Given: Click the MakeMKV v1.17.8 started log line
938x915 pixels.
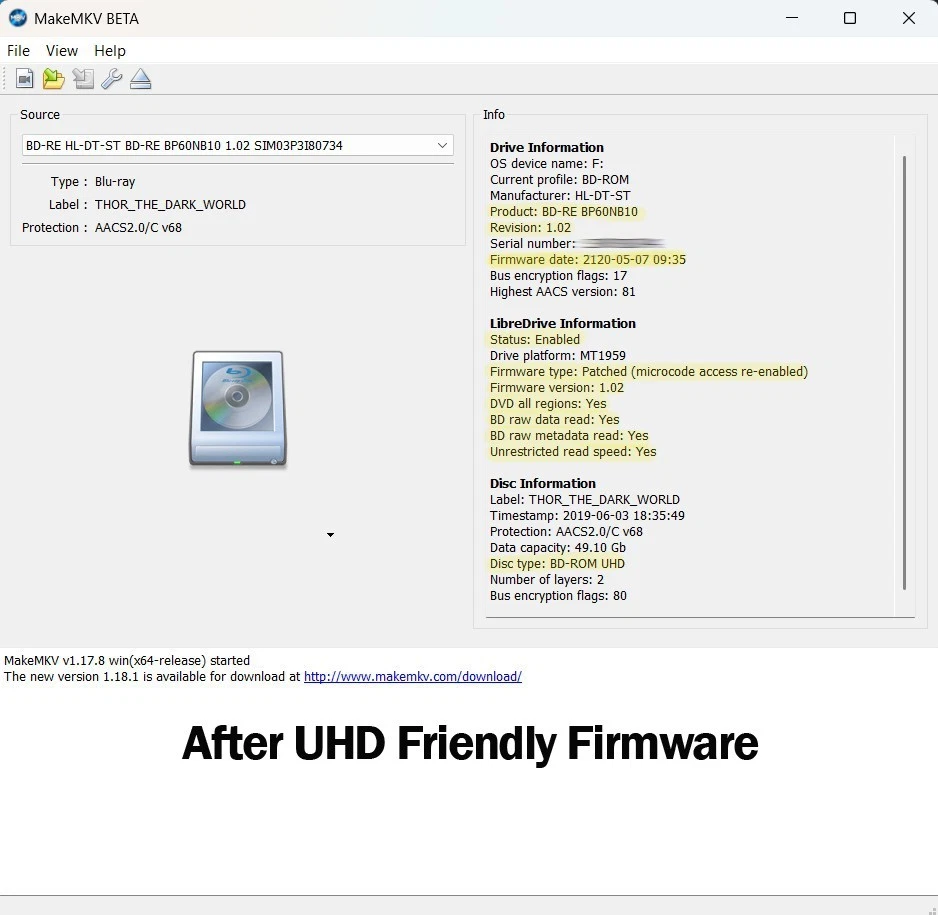Looking at the screenshot, I should point(127,660).
